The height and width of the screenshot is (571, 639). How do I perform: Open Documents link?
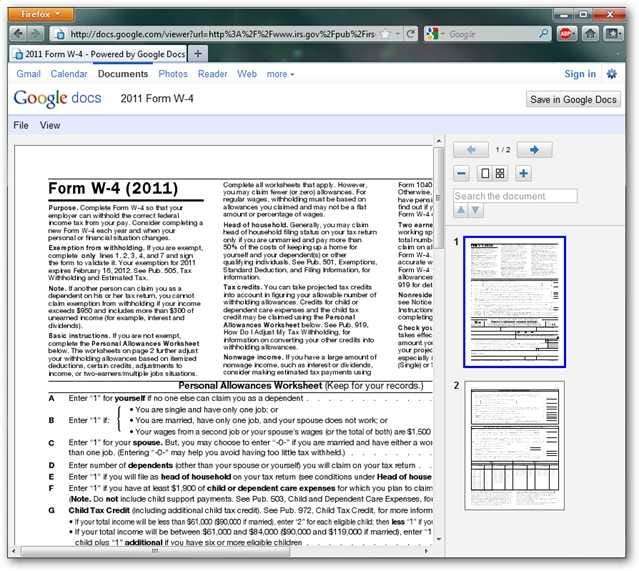click(123, 74)
